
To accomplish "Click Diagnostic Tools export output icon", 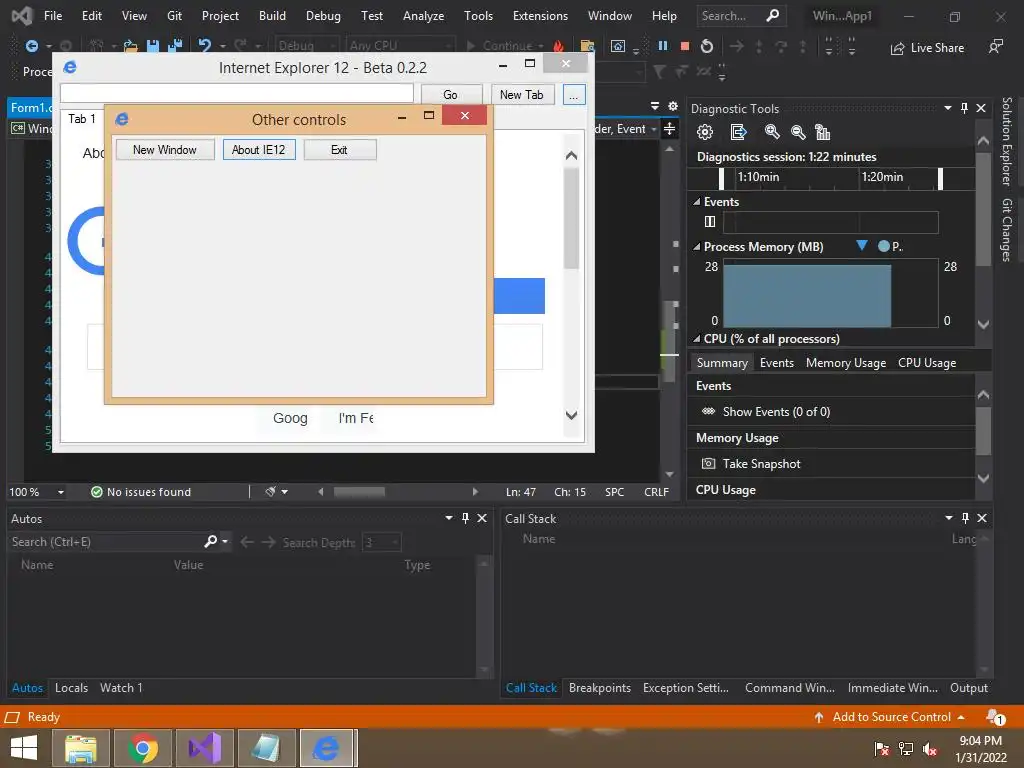I will pos(738,133).
